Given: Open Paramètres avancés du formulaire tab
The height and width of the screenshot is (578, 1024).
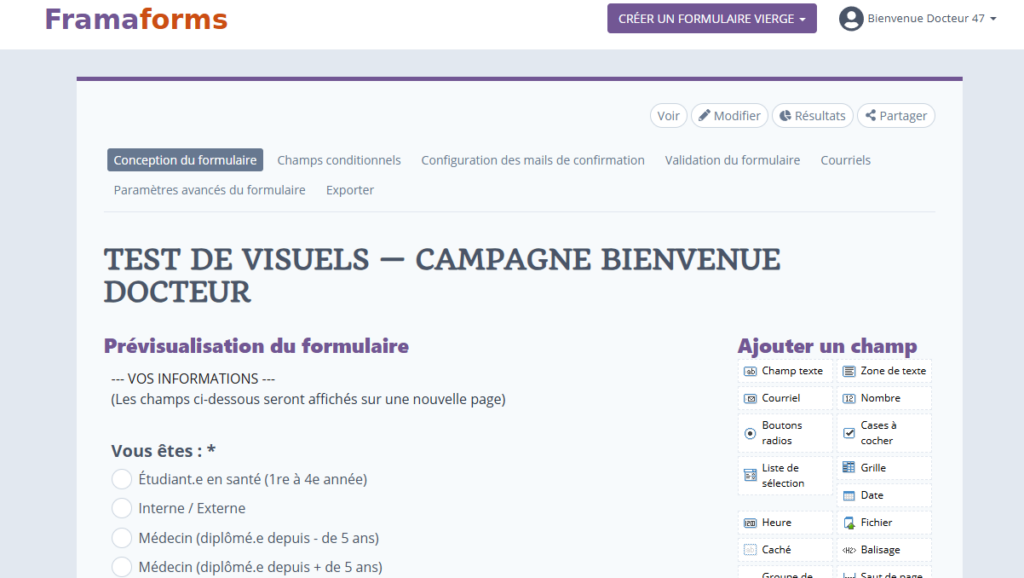Looking at the screenshot, I should 210,190.
